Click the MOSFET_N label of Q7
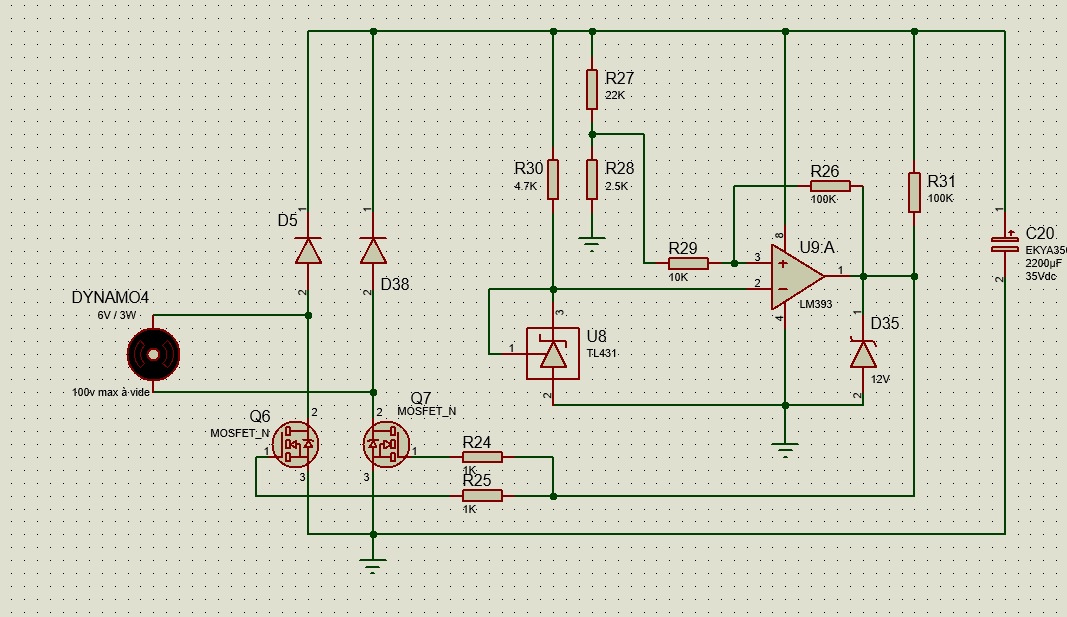 [x=427, y=412]
